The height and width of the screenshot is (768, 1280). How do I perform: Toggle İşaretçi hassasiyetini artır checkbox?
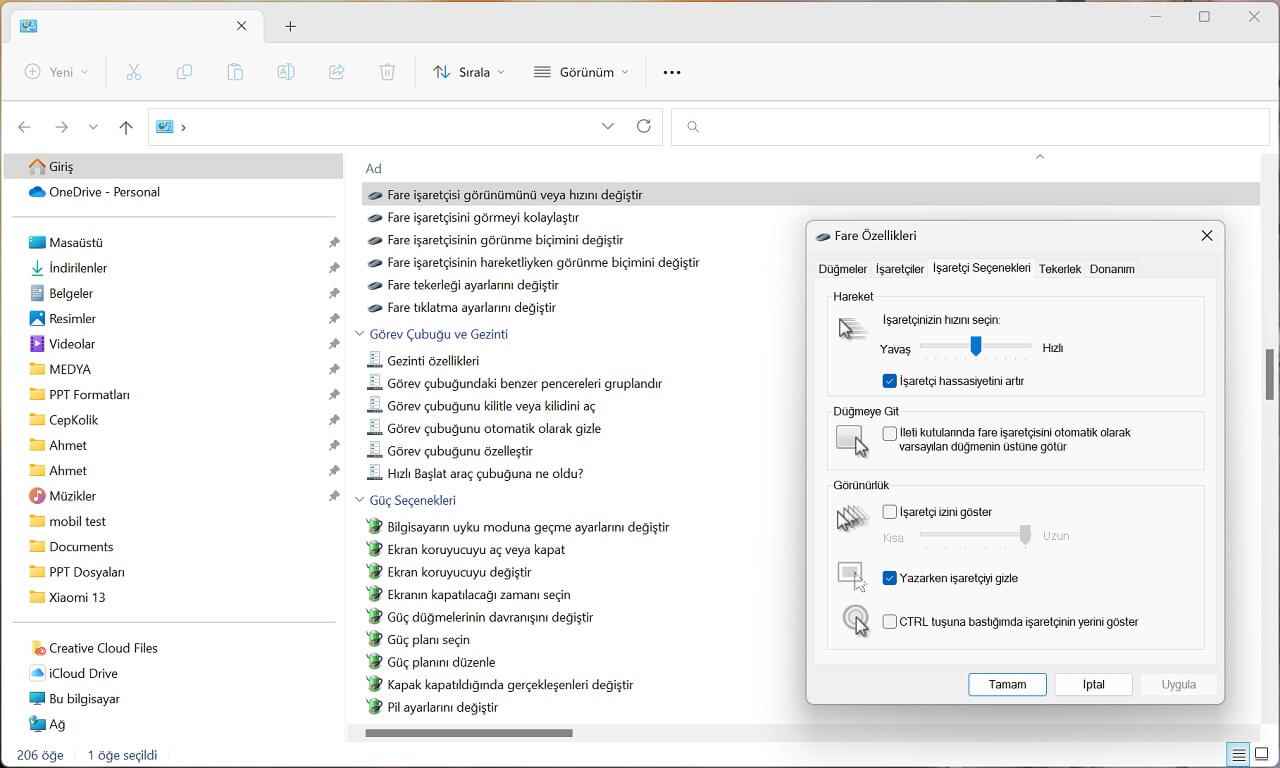pos(890,381)
